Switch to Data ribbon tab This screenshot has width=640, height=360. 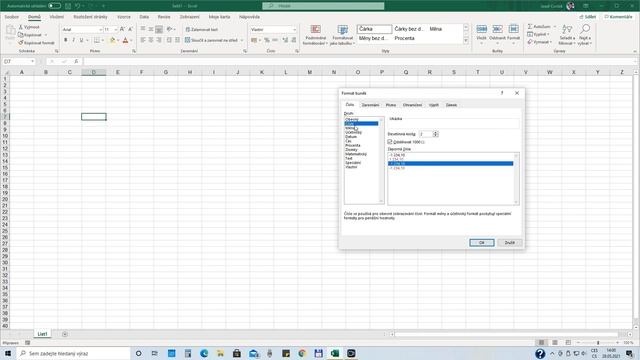click(x=144, y=17)
